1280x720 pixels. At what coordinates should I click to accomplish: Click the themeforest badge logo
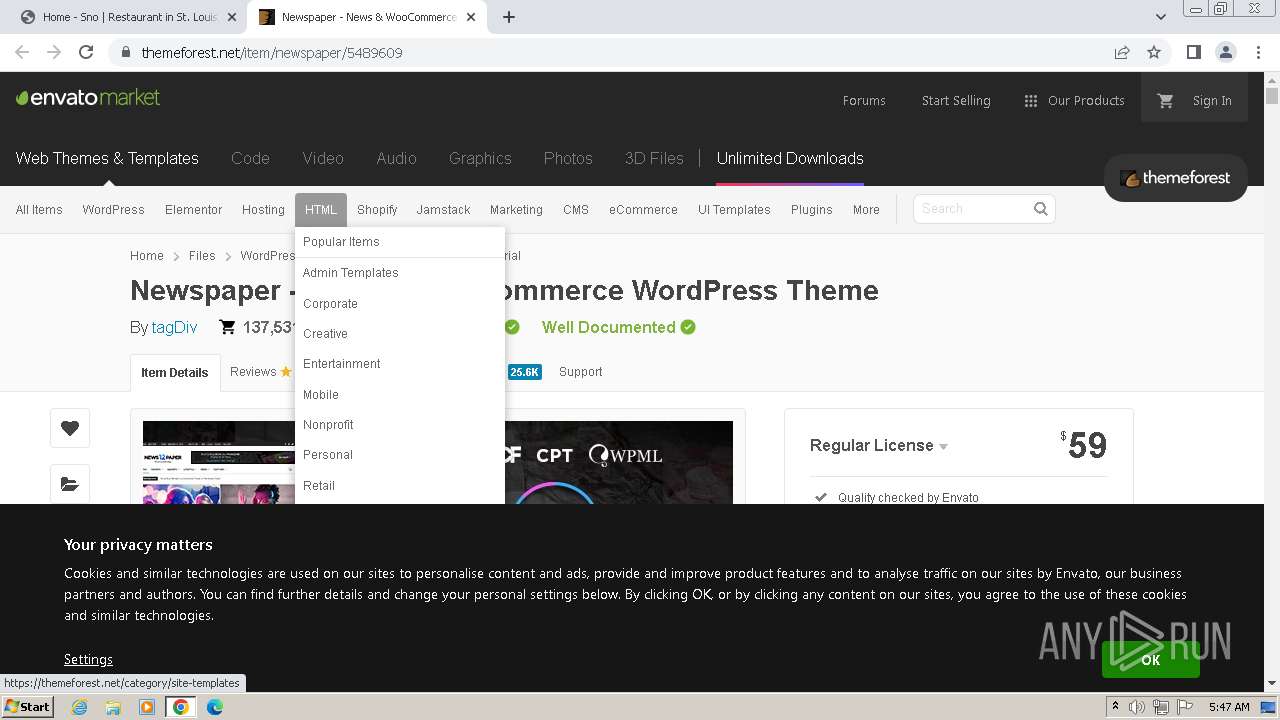tap(1175, 178)
